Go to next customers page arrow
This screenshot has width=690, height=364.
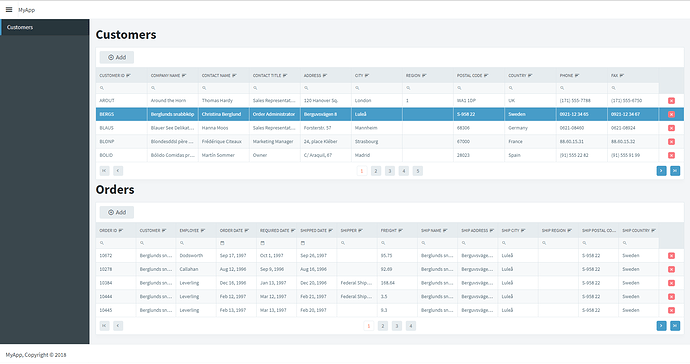click(661, 171)
